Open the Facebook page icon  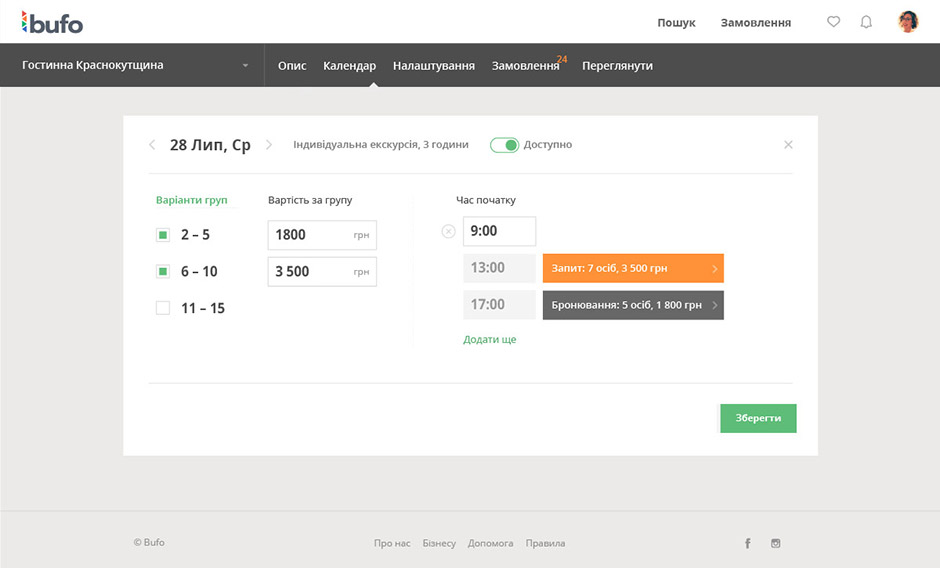[747, 543]
